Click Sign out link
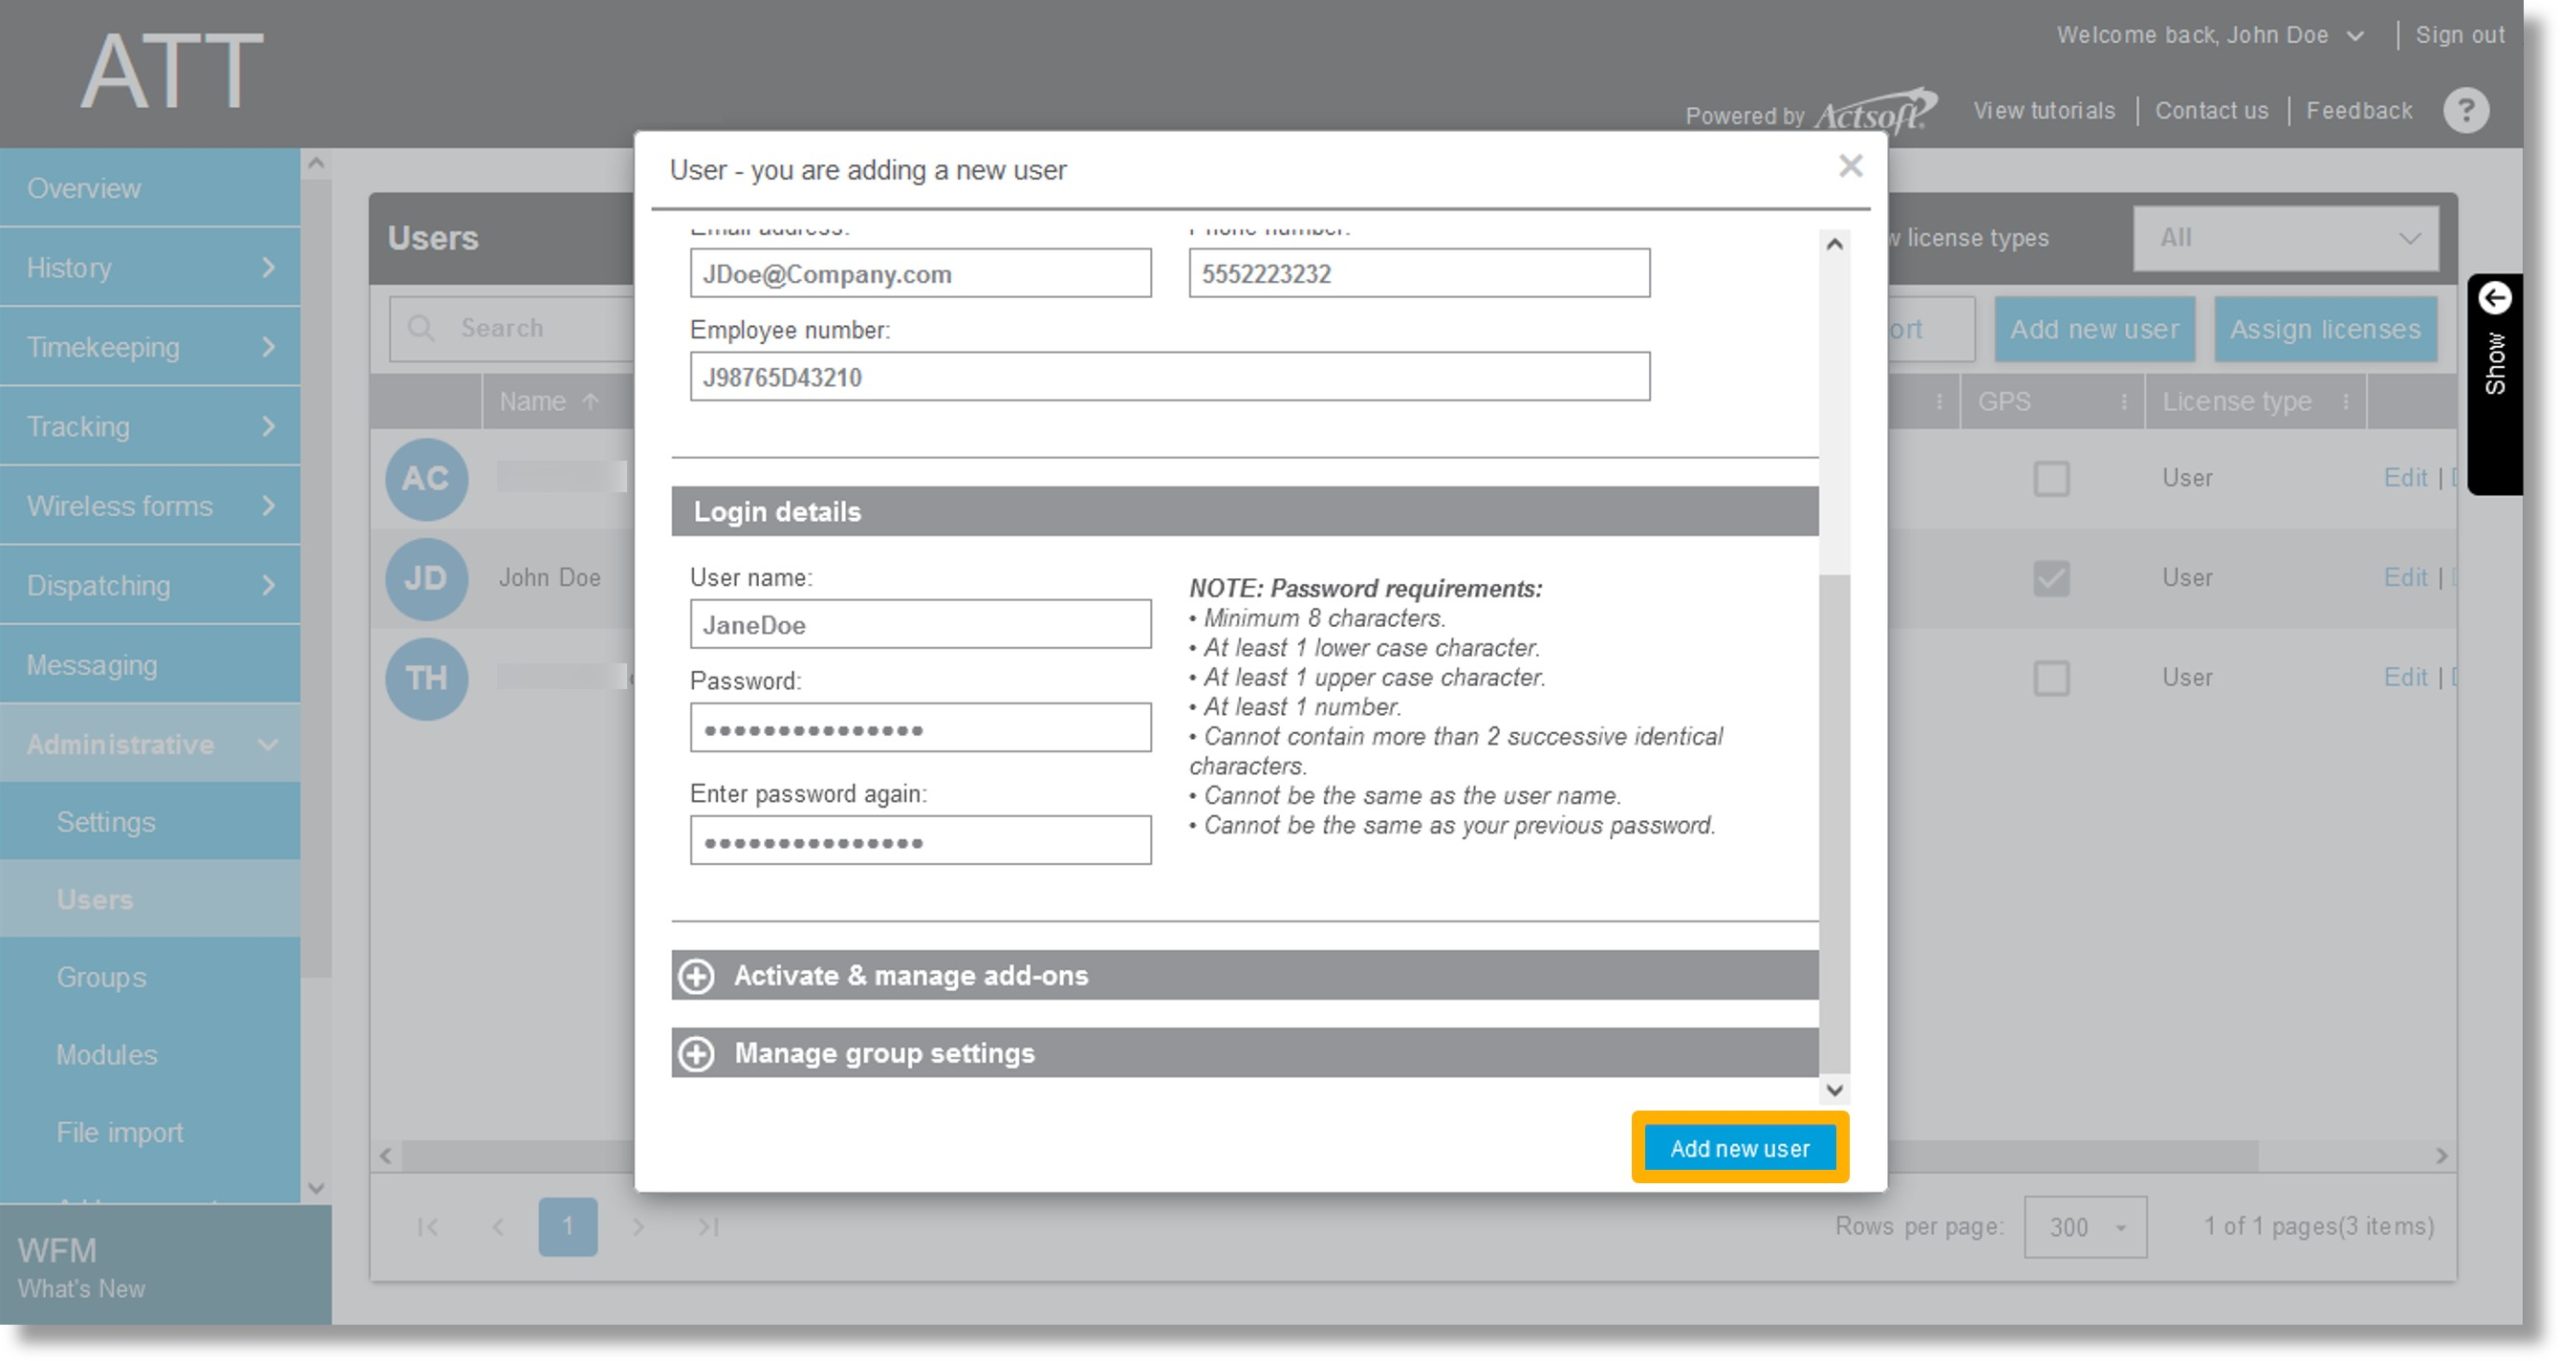The width and height of the screenshot is (2560, 1361). tap(2460, 35)
